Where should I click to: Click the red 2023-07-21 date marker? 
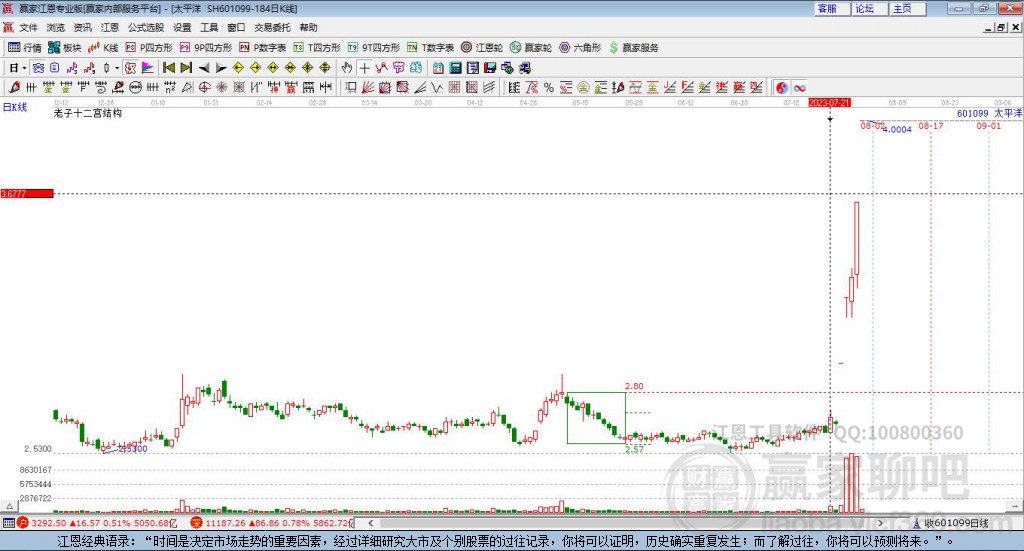(829, 102)
